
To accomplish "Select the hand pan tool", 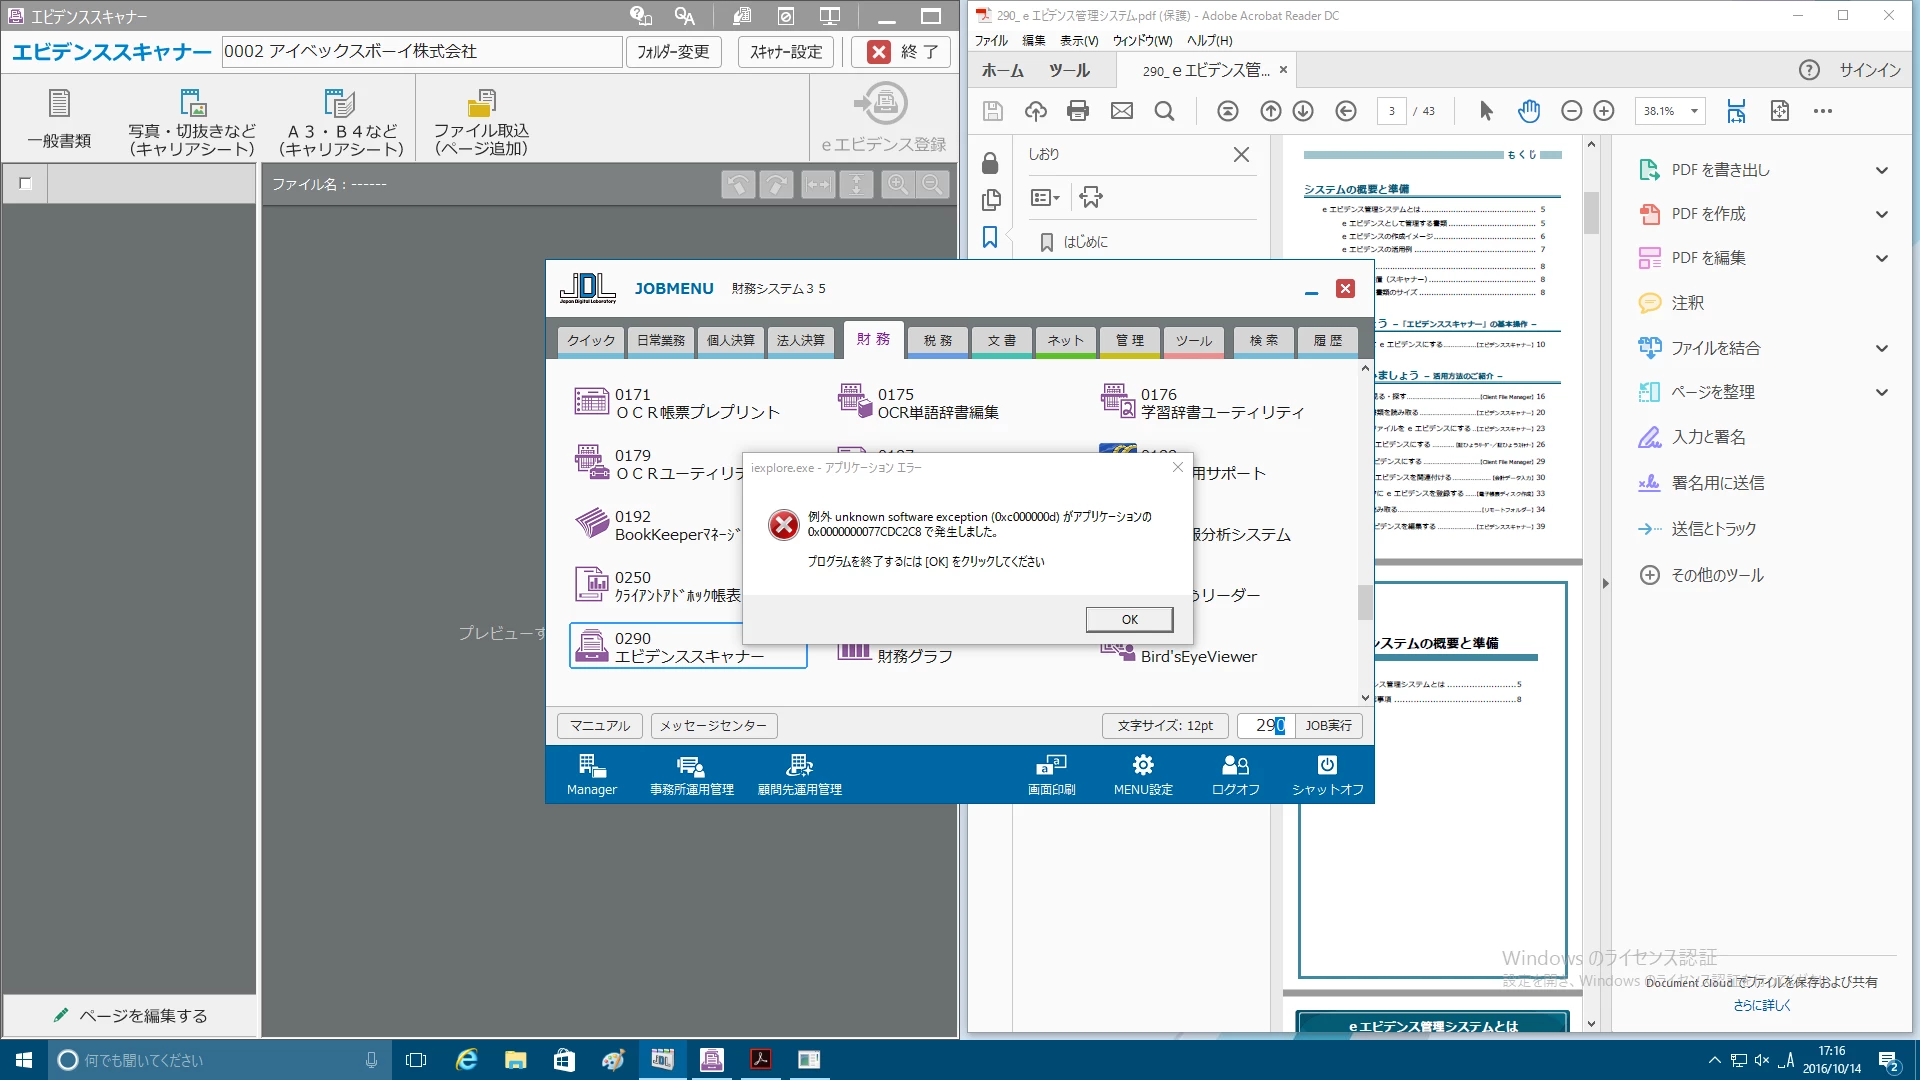I will click(x=1528, y=111).
